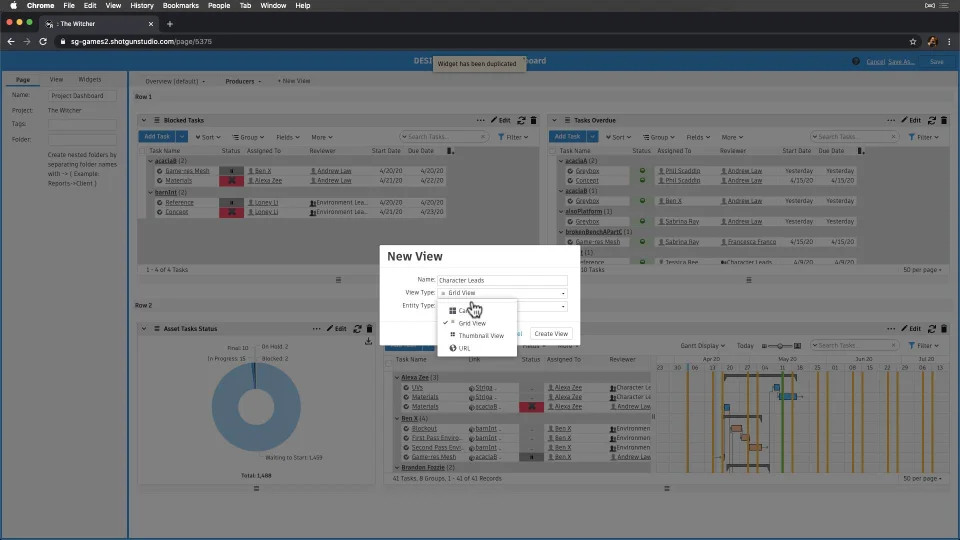
Task: Click the Today button in Gantt toolbar
Action: click(745, 345)
